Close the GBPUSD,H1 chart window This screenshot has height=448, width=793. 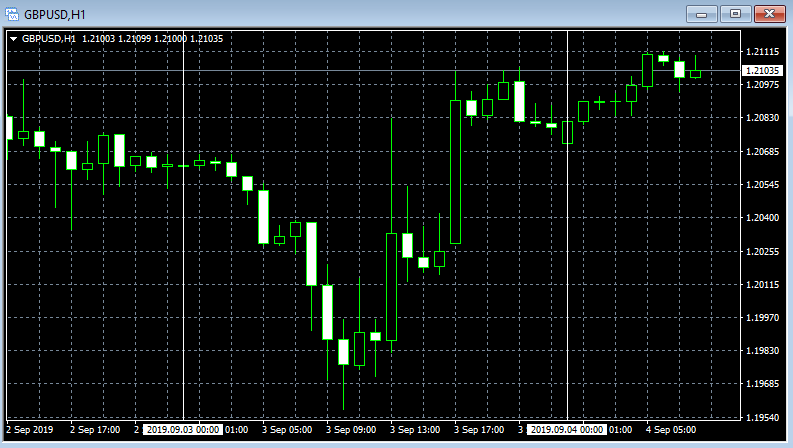[x=770, y=14]
